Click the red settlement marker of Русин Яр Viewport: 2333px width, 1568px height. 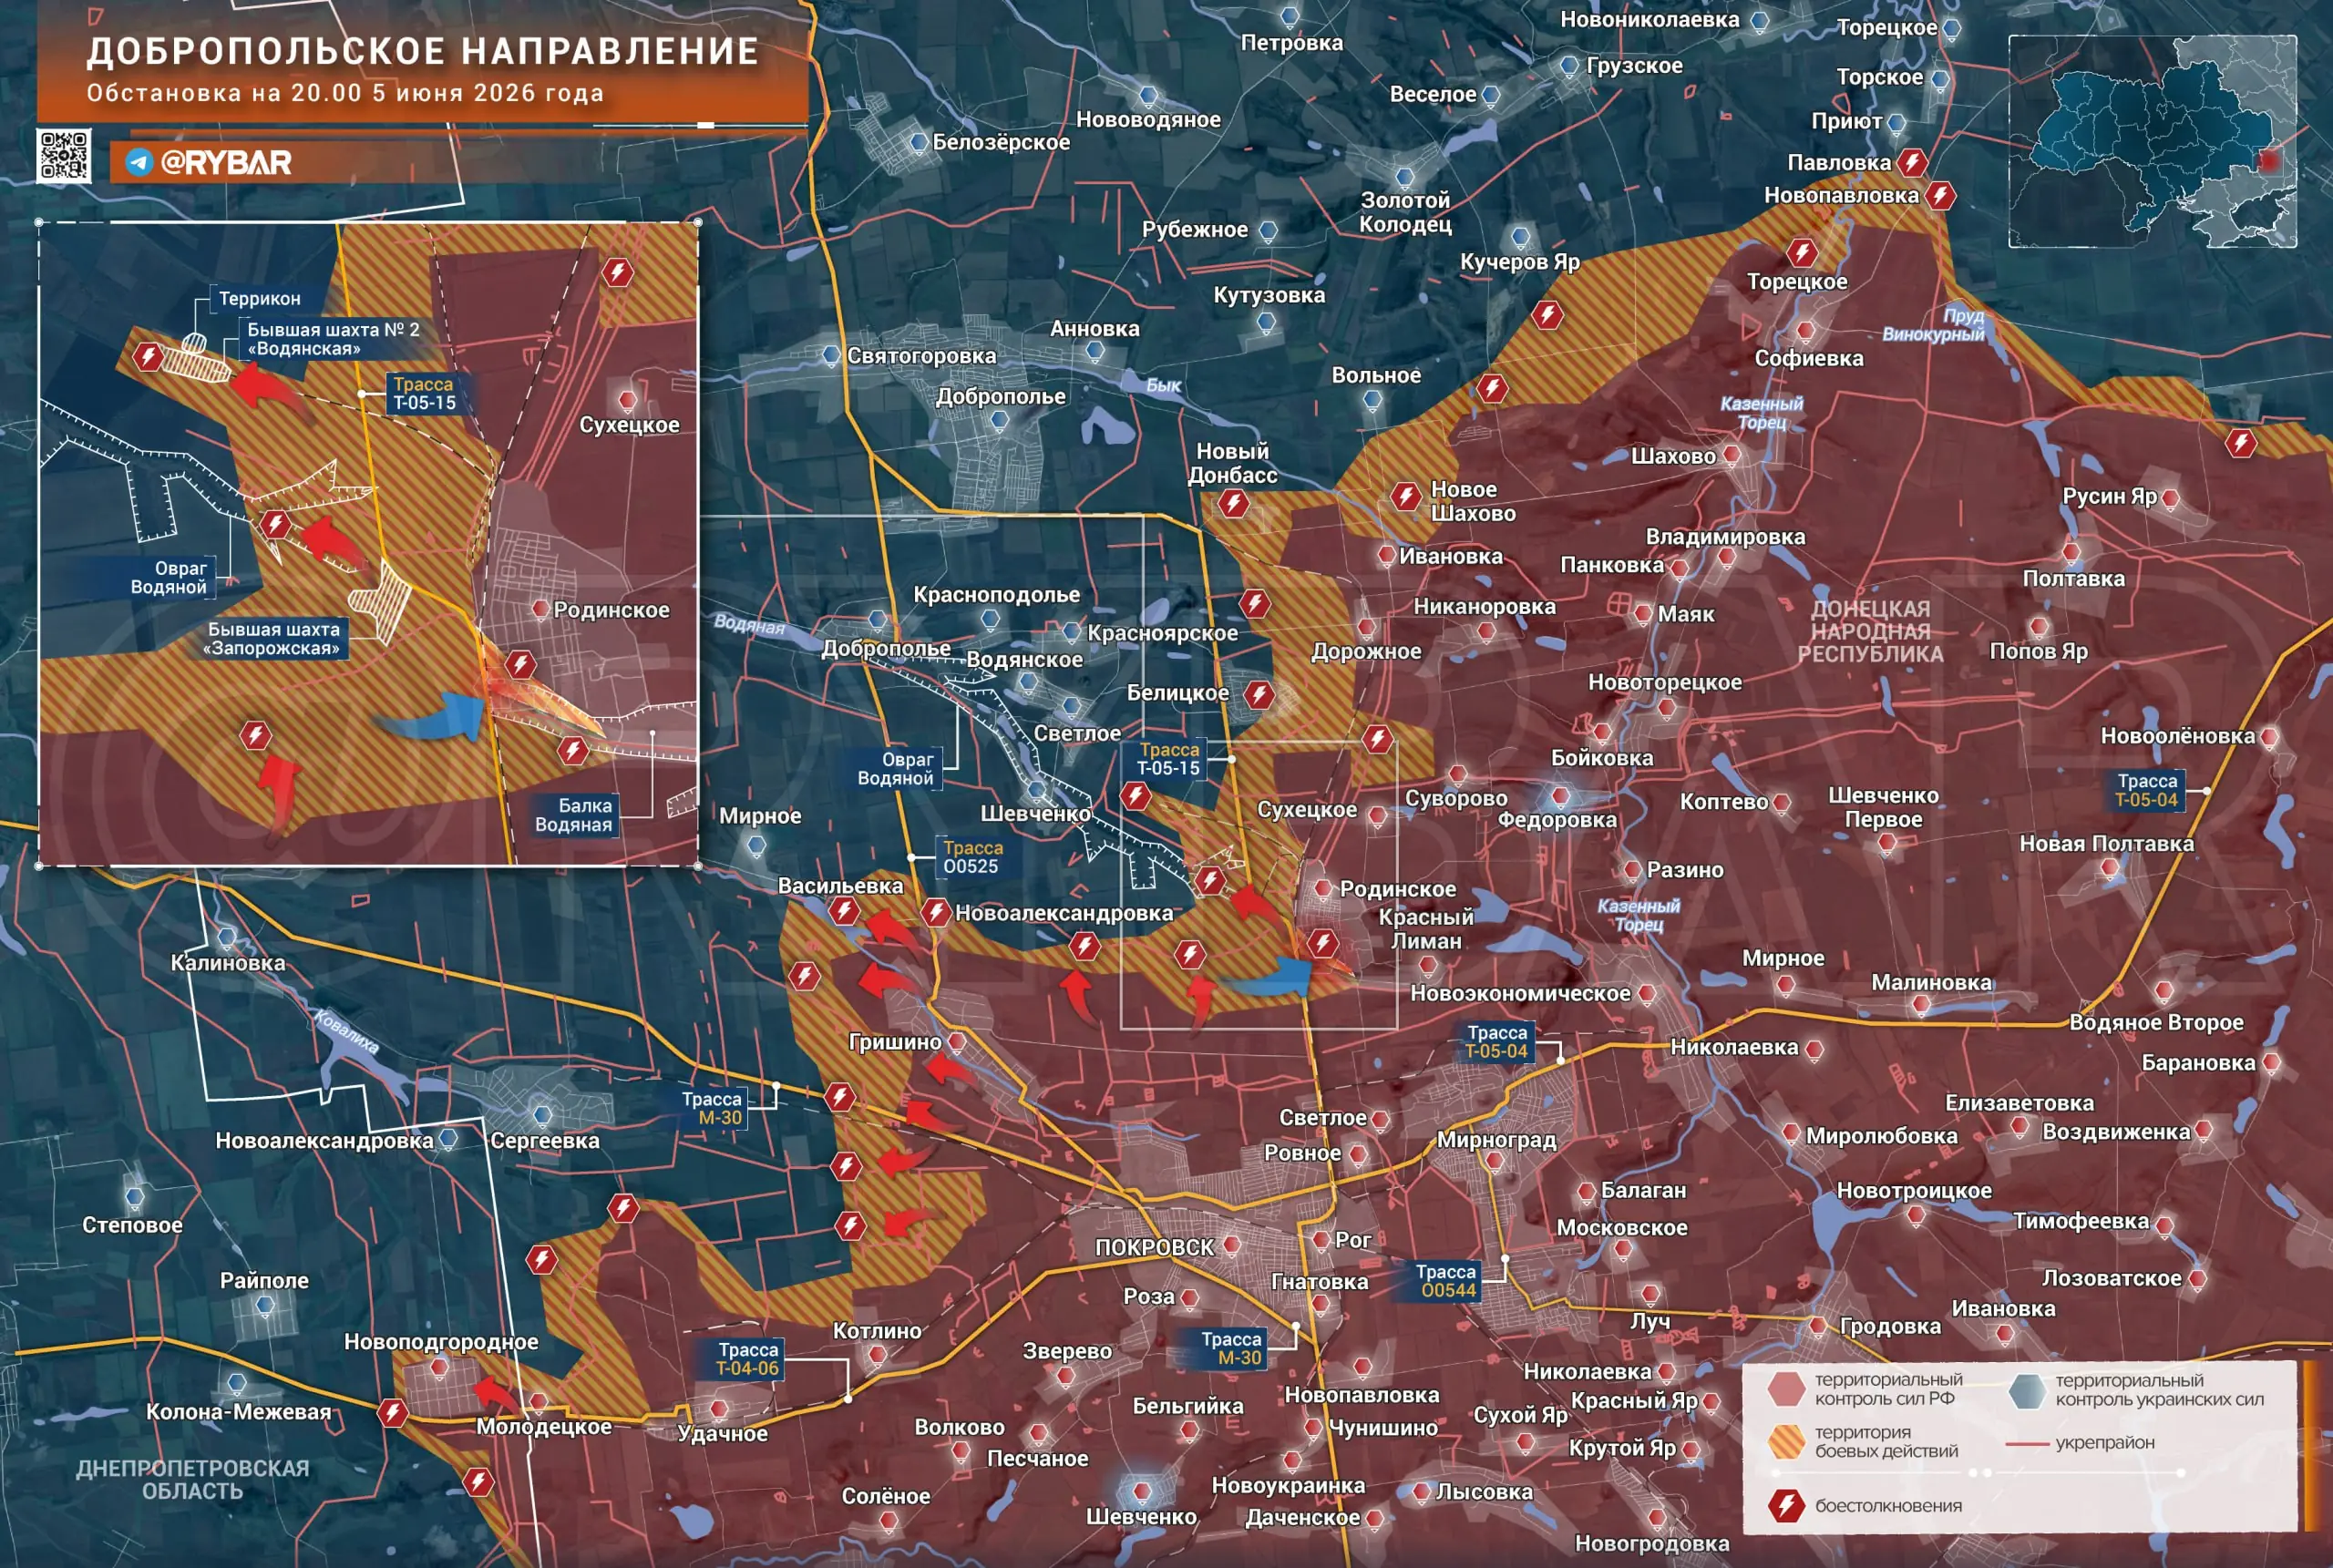click(x=2170, y=497)
